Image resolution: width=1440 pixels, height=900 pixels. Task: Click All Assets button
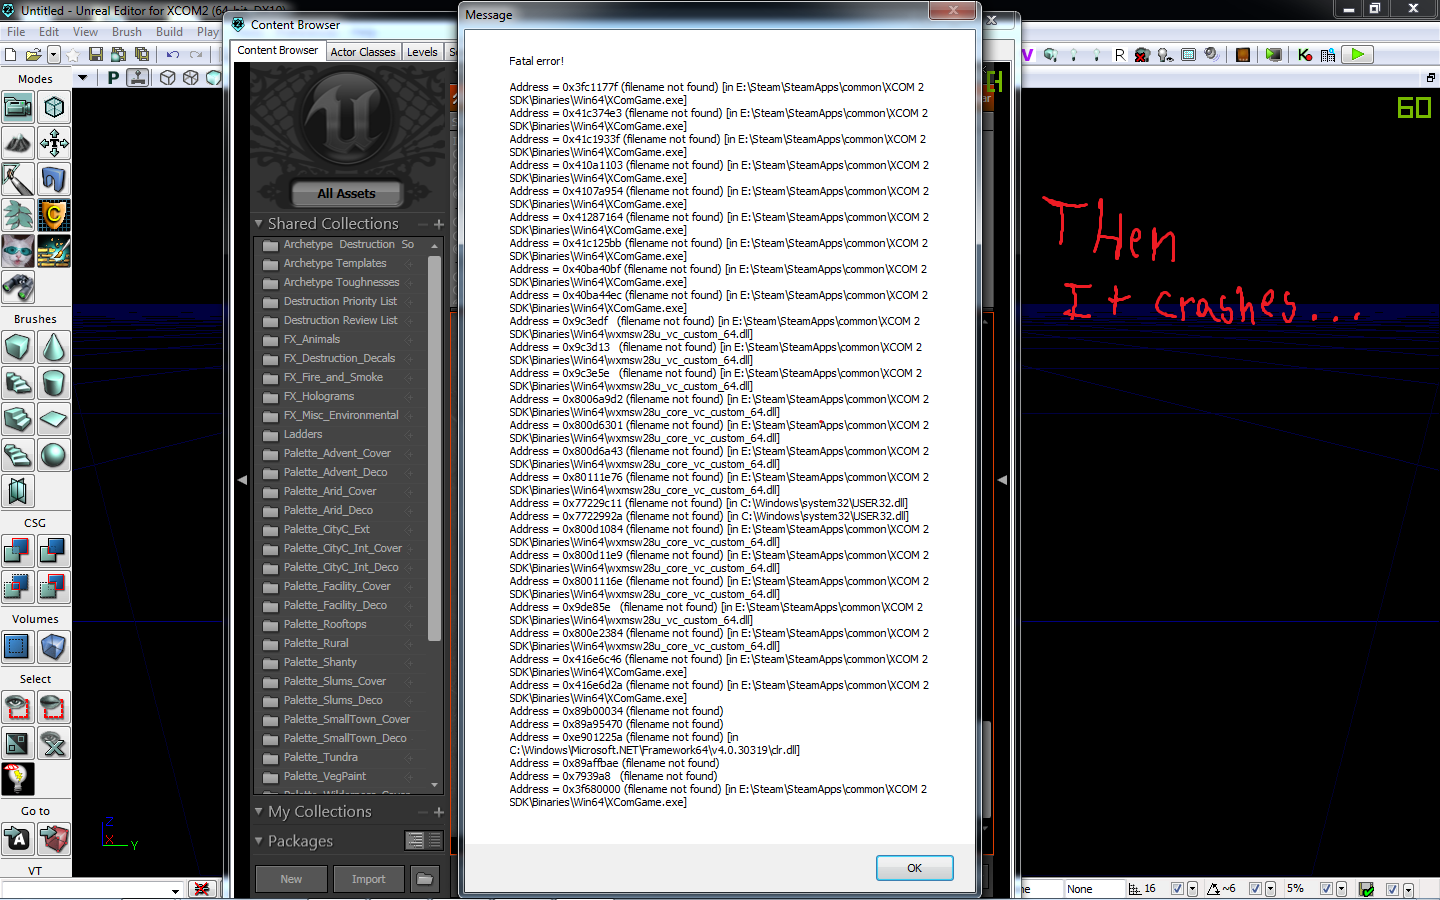[x=347, y=193]
